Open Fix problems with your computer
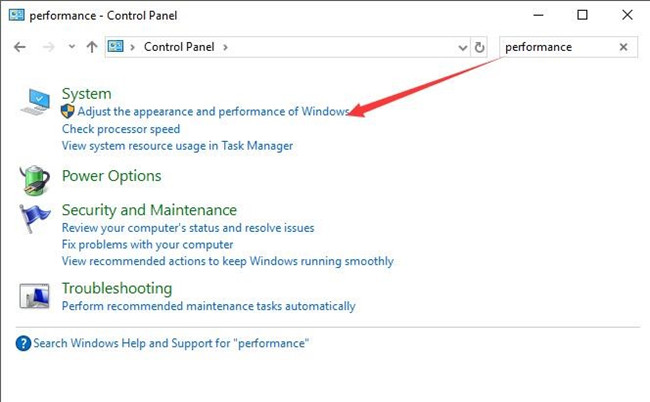This screenshot has width=650, height=402. tap(147, 245)
